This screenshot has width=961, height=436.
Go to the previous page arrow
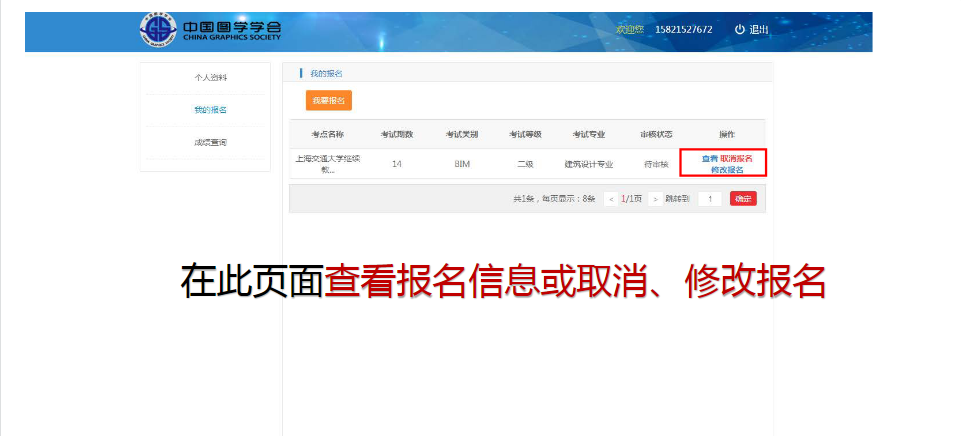click(x=610, y=199)
